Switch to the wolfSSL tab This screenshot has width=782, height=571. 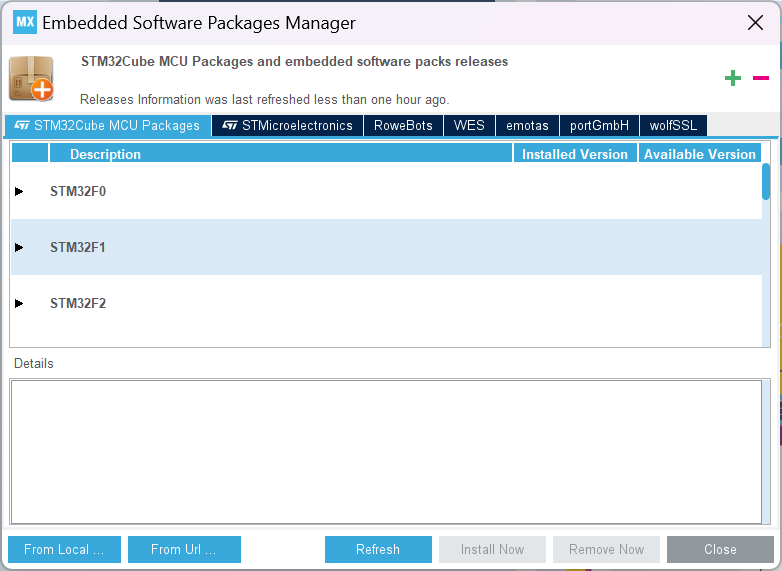click(673, 125)
